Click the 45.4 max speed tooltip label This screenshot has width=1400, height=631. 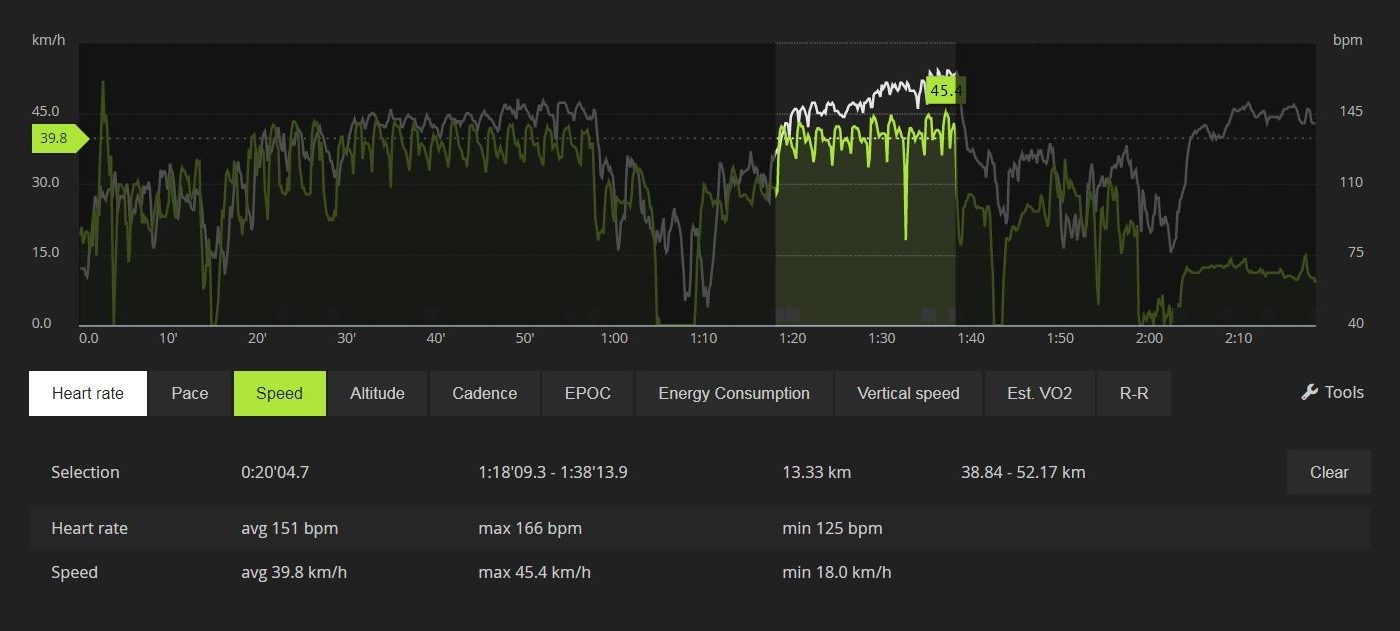[x=945, y=92]
